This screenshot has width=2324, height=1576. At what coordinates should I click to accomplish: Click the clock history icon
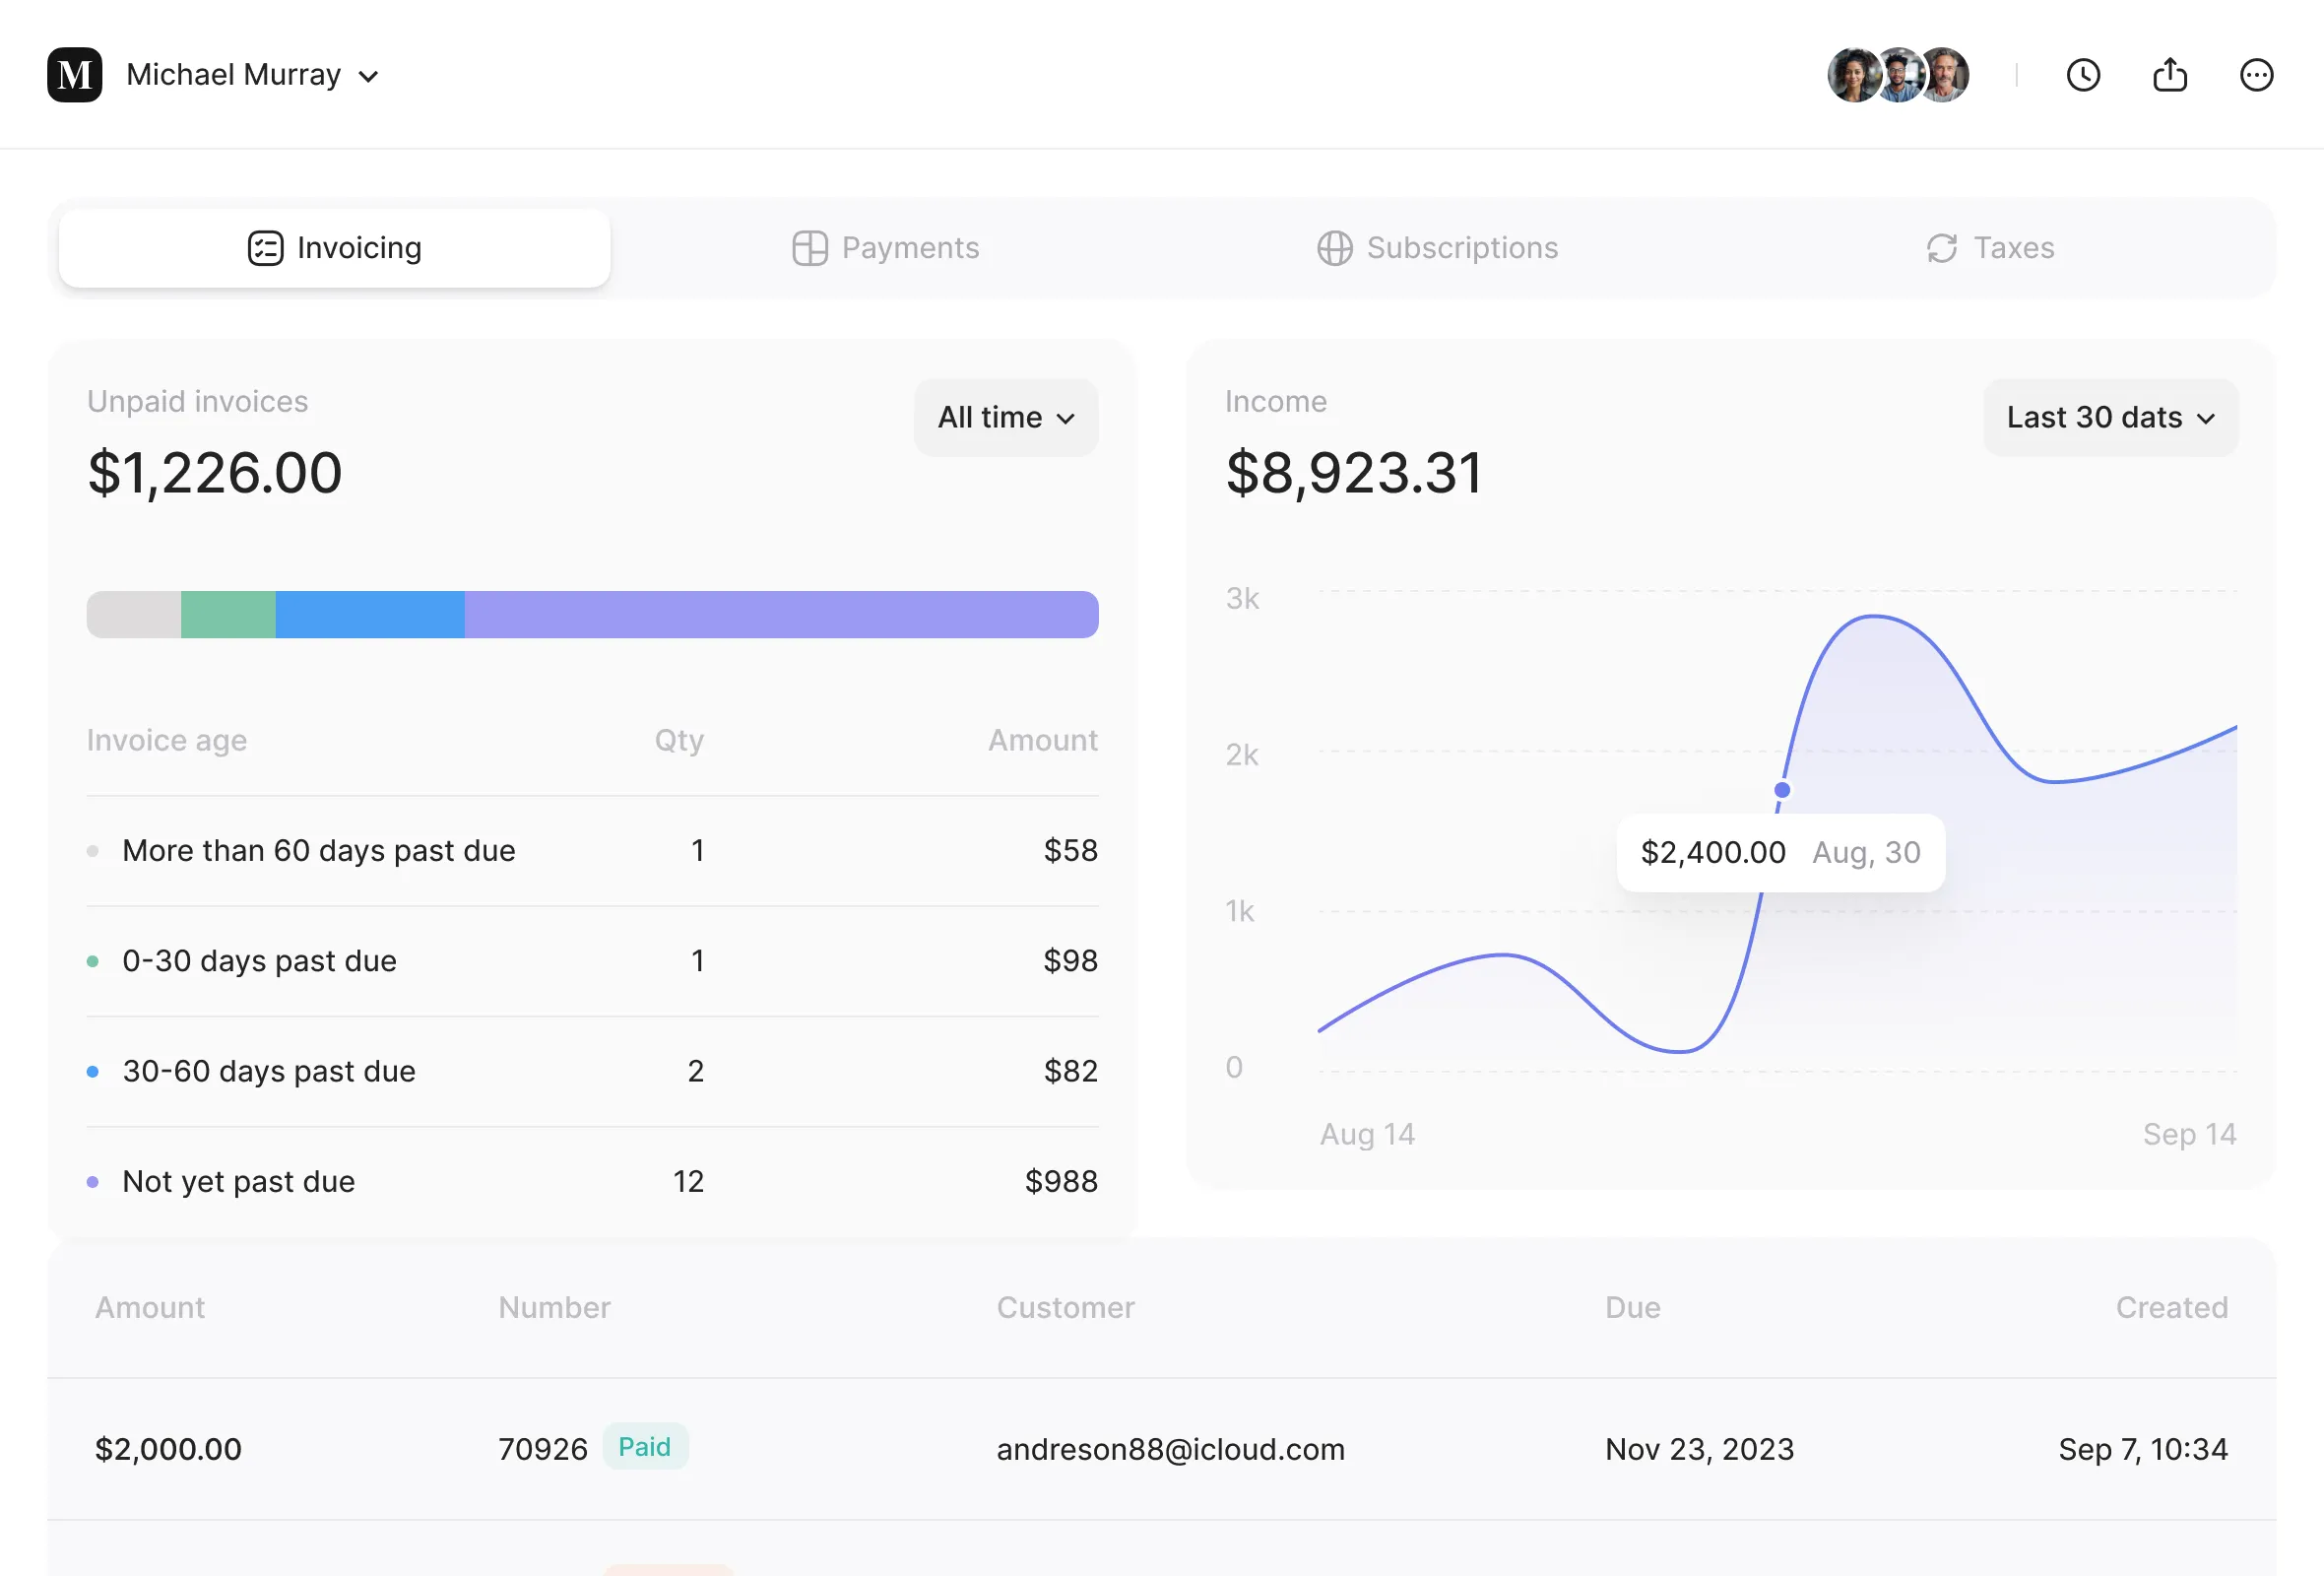2083,75
